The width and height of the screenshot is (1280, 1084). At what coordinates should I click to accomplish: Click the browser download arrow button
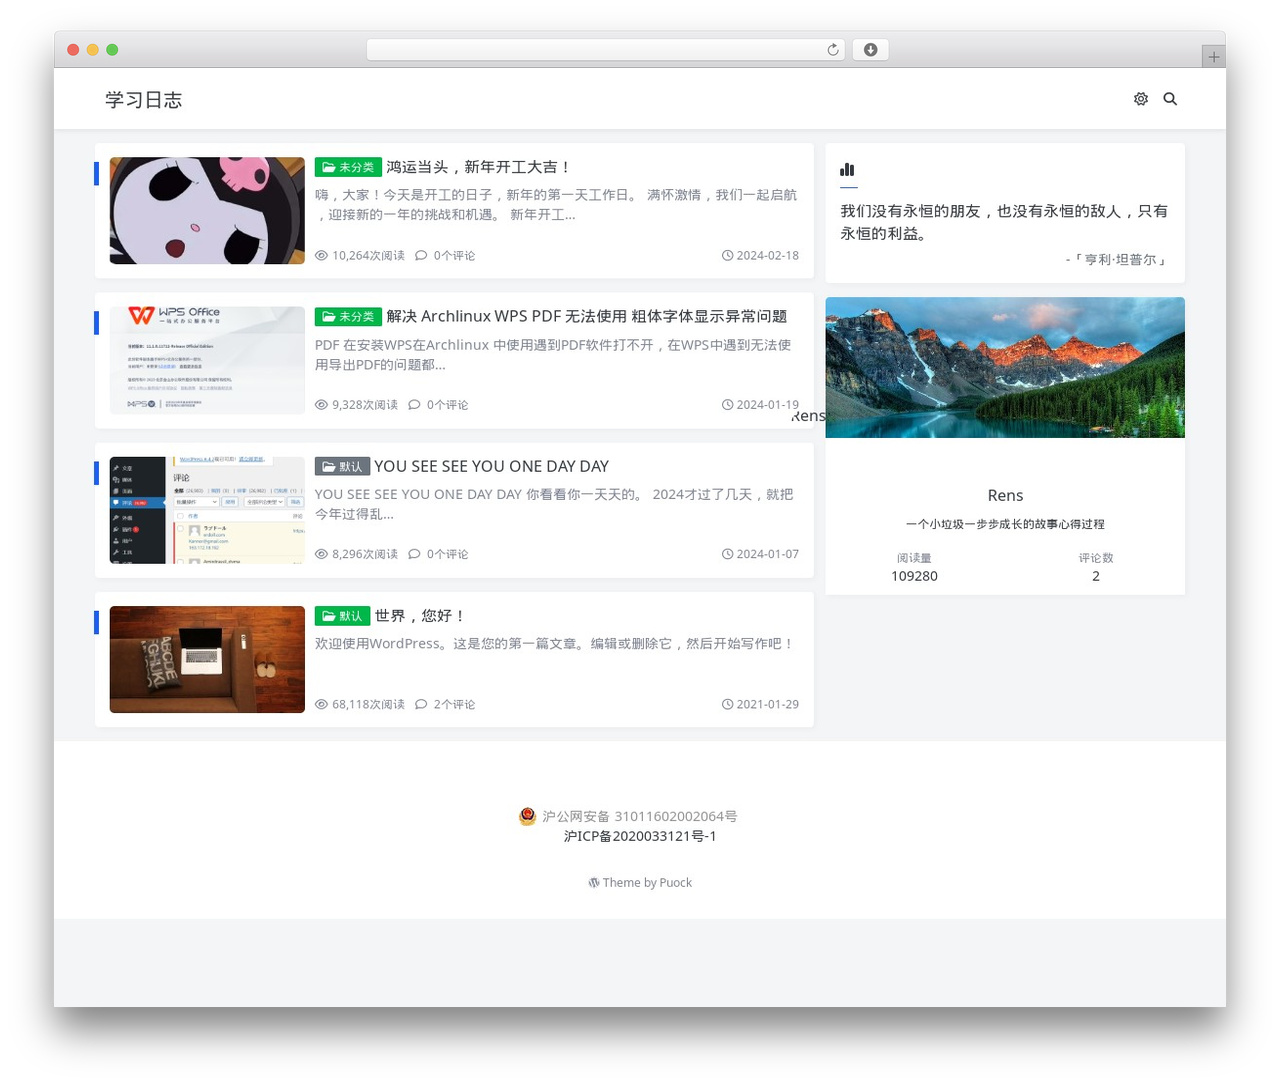pyautogui.click(x=870, y=50)
